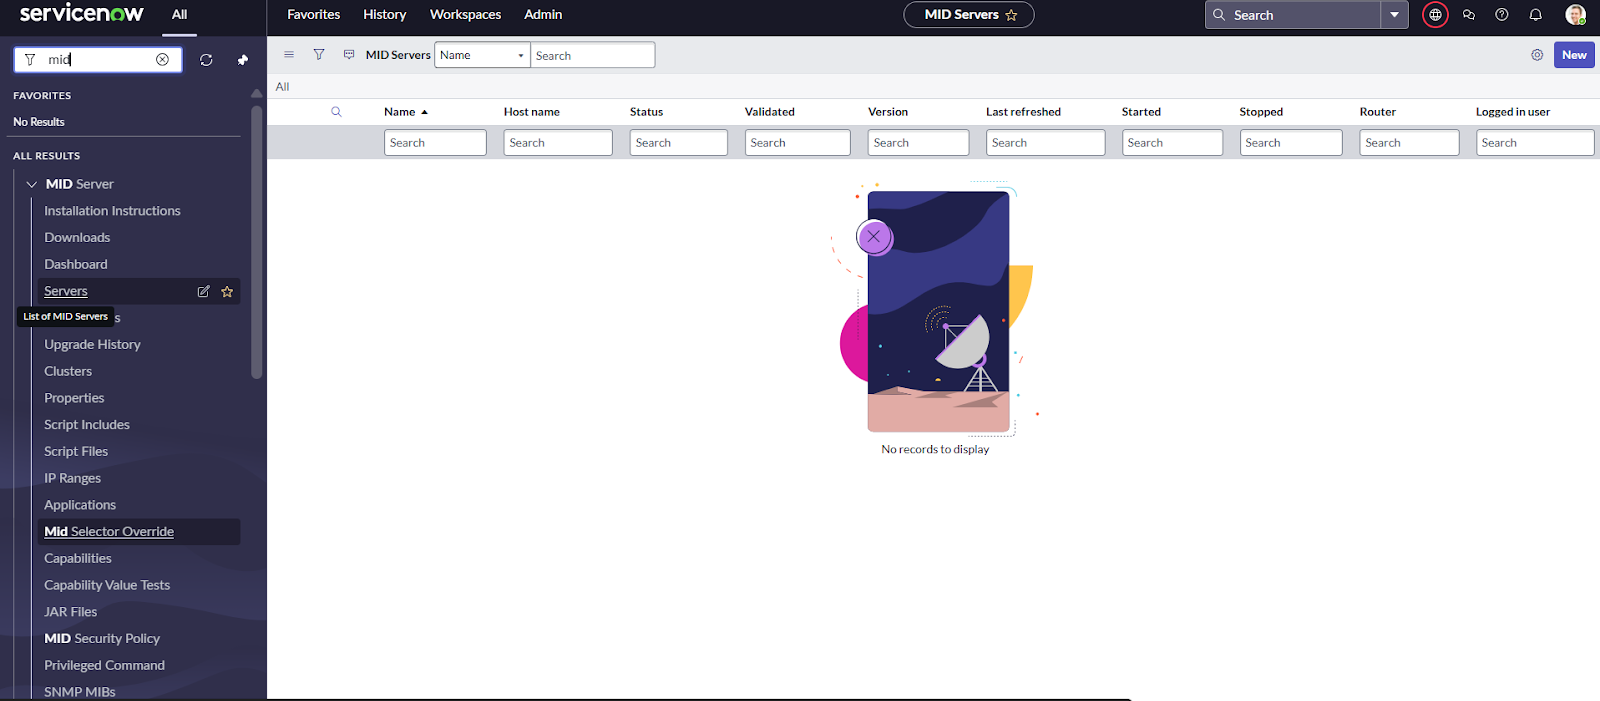Pin the navigation menu open
The width and height of the screenshot is (1600, 701).
click(x=242, y=60)
